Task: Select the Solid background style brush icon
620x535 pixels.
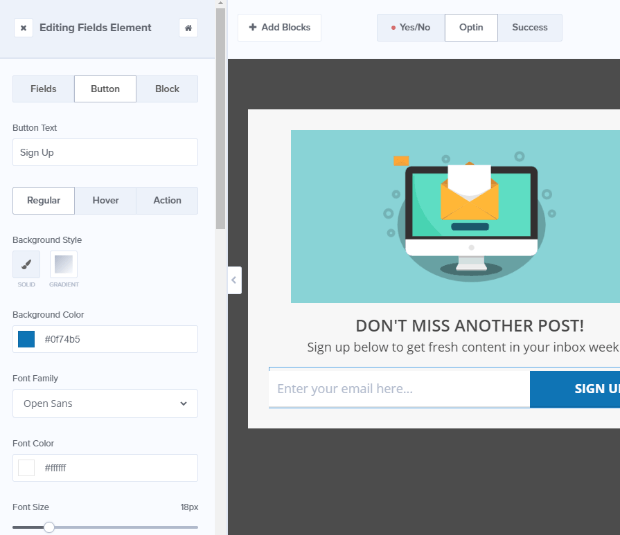Action: (x=26, y=264)
